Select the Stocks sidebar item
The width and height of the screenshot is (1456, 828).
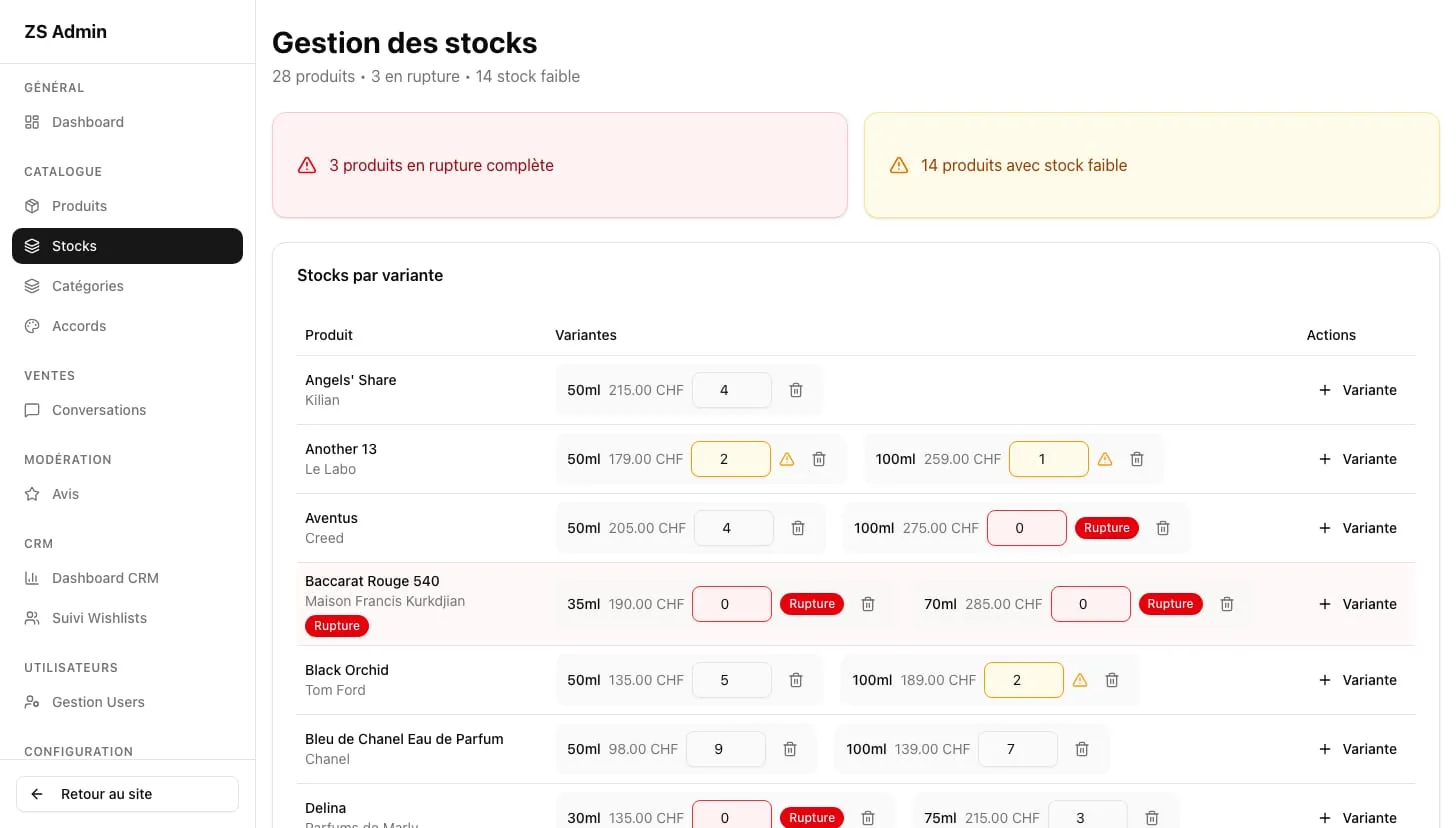pos(127,246)
